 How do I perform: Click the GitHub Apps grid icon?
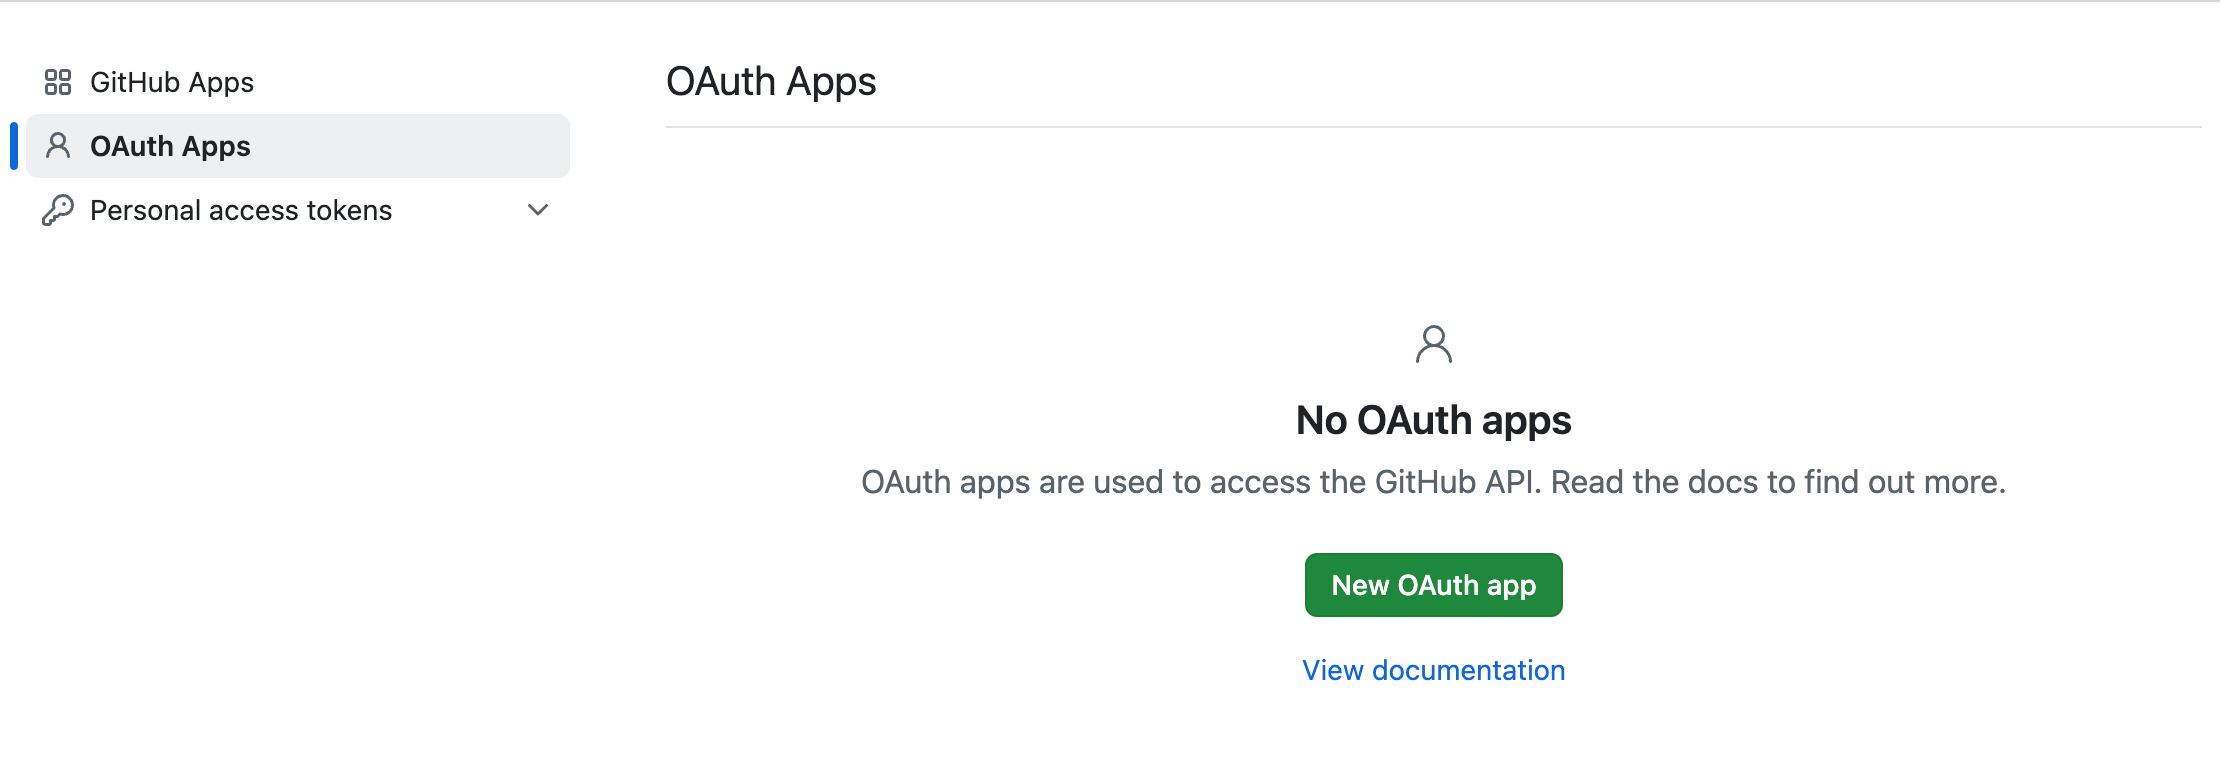pyautogui.click(x=58, y=82)
